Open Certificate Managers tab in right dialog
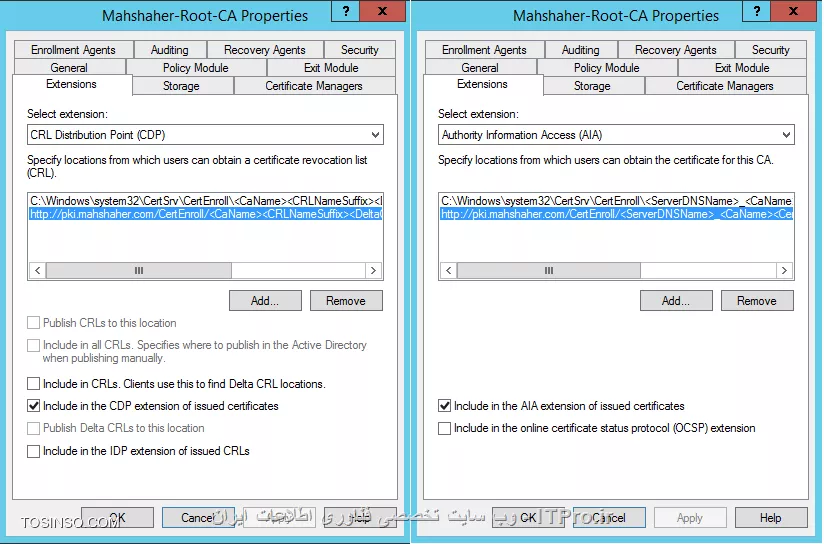Viewport: 824px width, 544px height. [725, 86]
